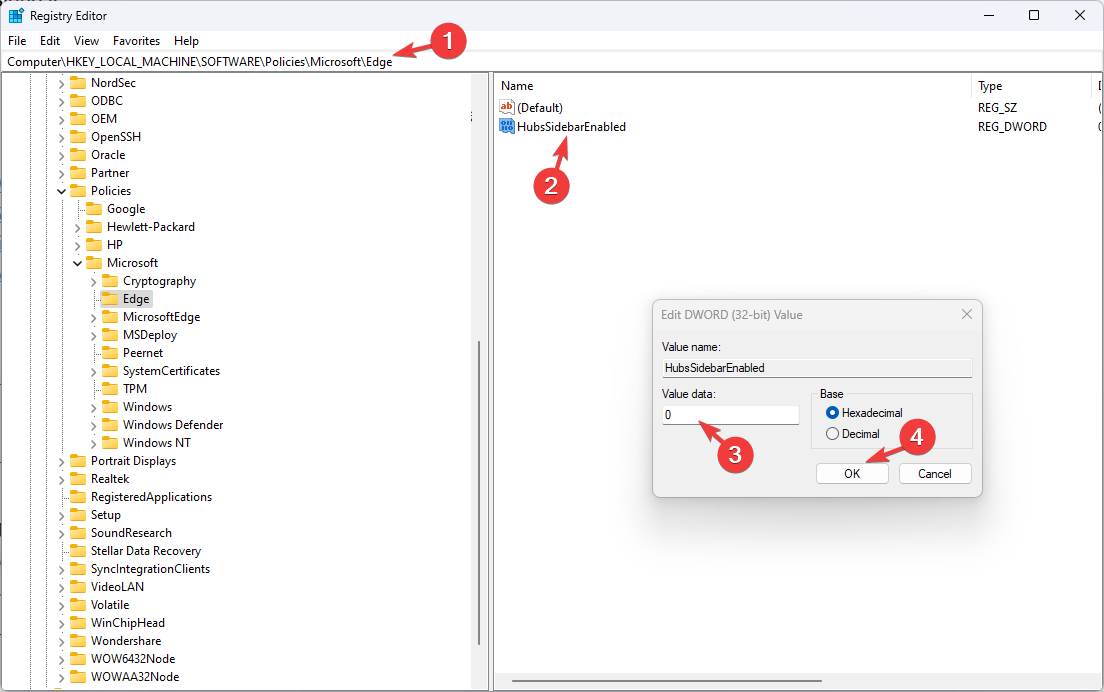The height and width of the screenshot is (692, 1104).
Task: Click the Value name field
Action: pos(817,367)
